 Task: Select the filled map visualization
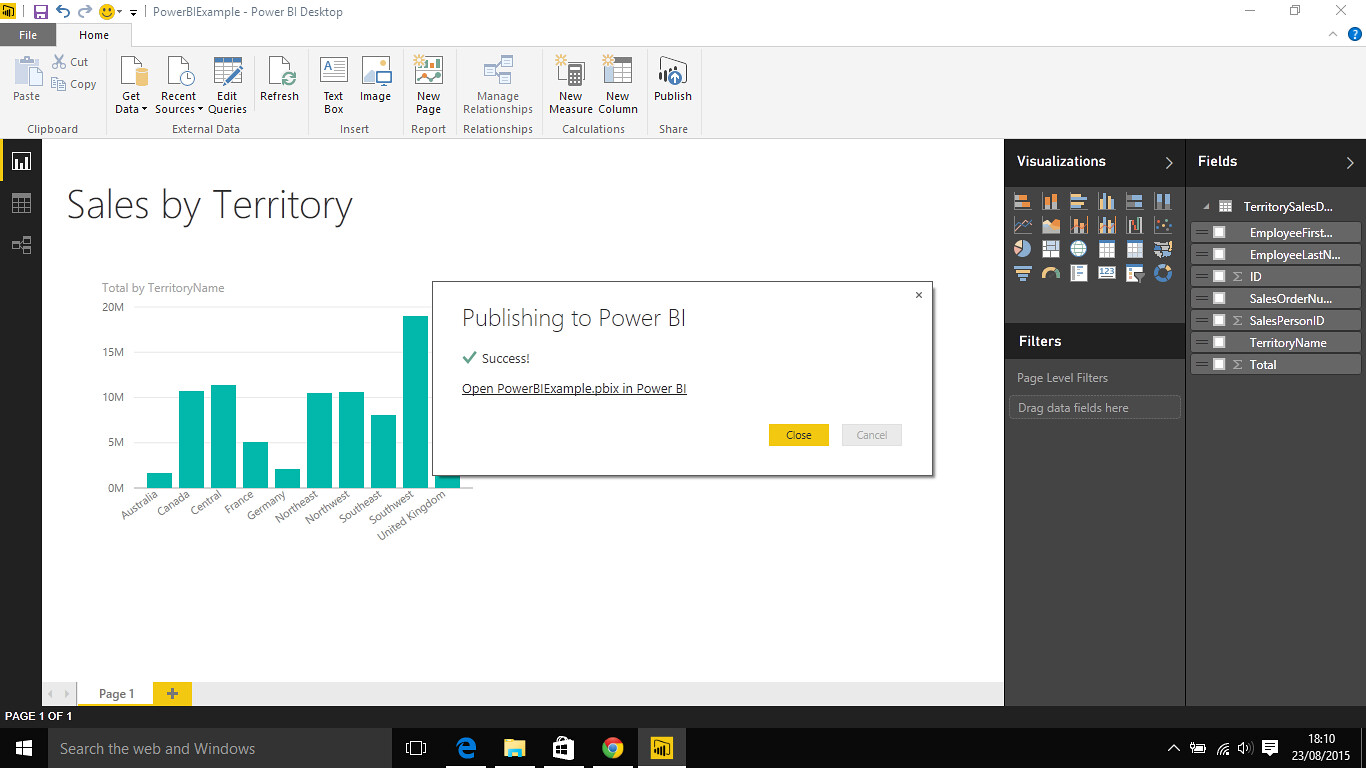click(1162, 248)
